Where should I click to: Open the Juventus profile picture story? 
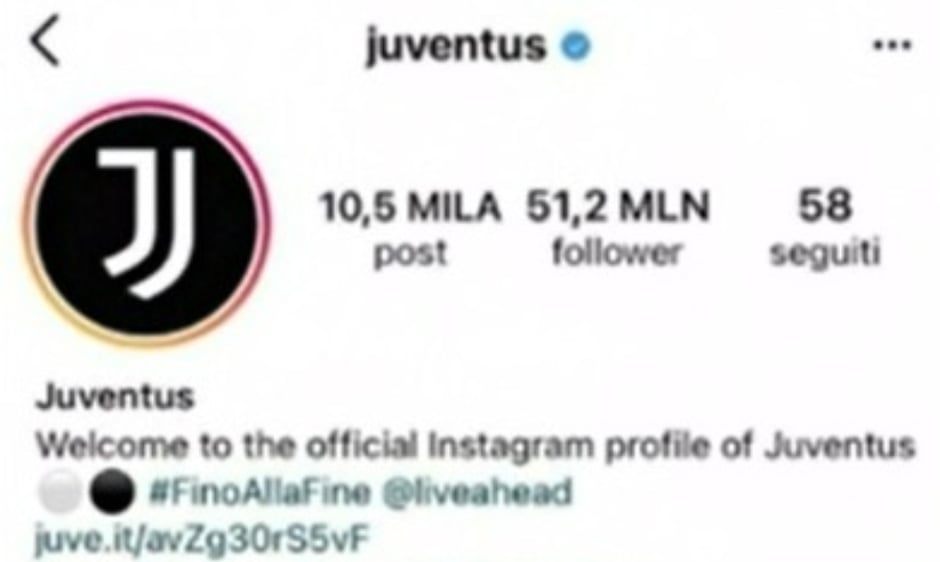tap(146, 223)
